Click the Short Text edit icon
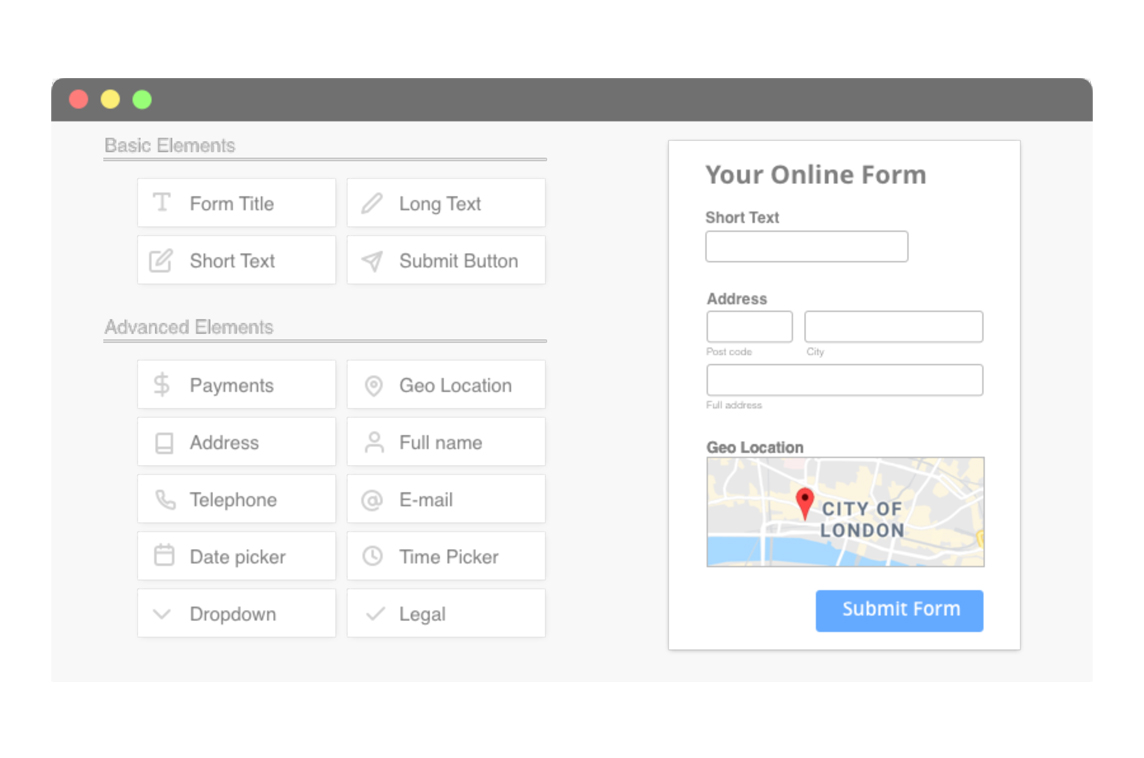Image resolution: width=1144 pixels, height=758 pixels. point(161,260)
